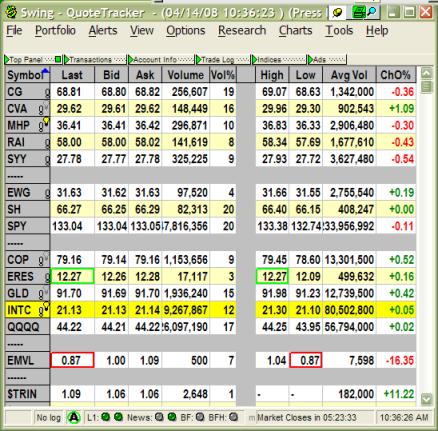Click the g icon in EWG row
The image size is (438, 431).
[47, 193]
